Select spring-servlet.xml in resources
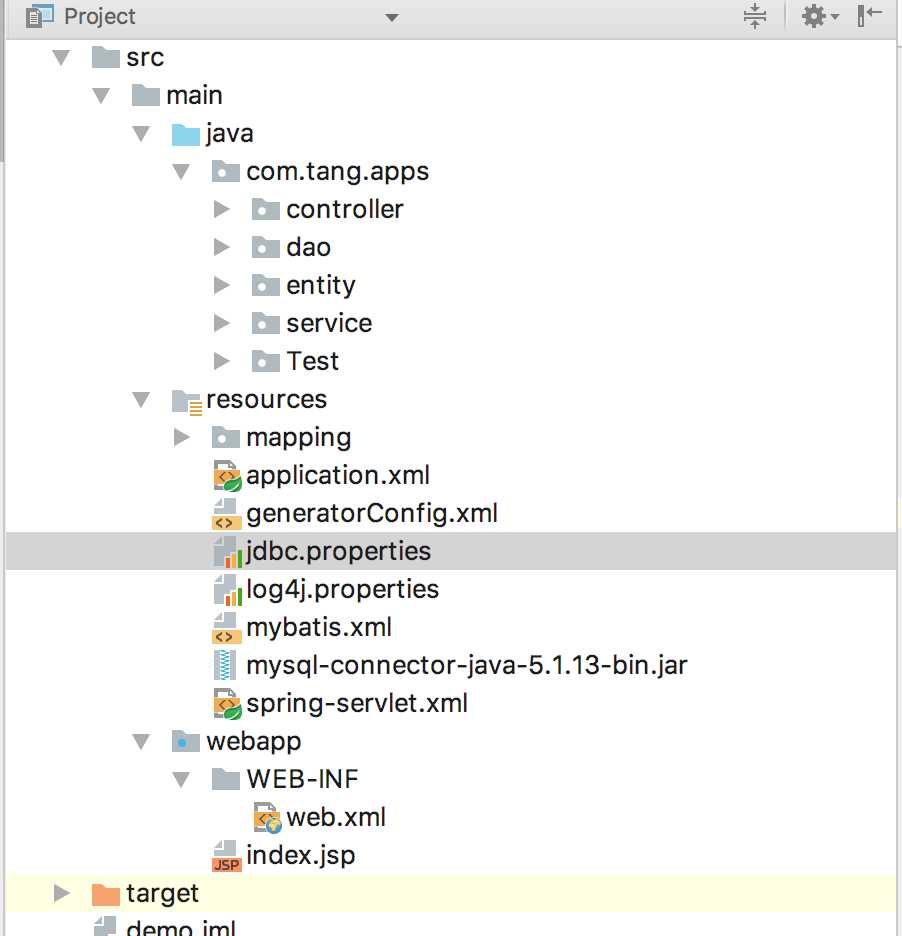 click(357, 703)
